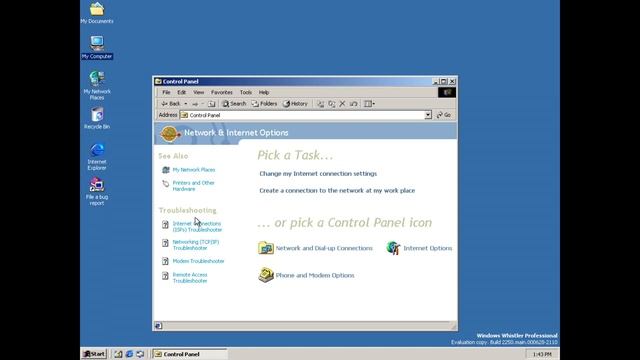Open the Internet Options icon

[419, 248]
